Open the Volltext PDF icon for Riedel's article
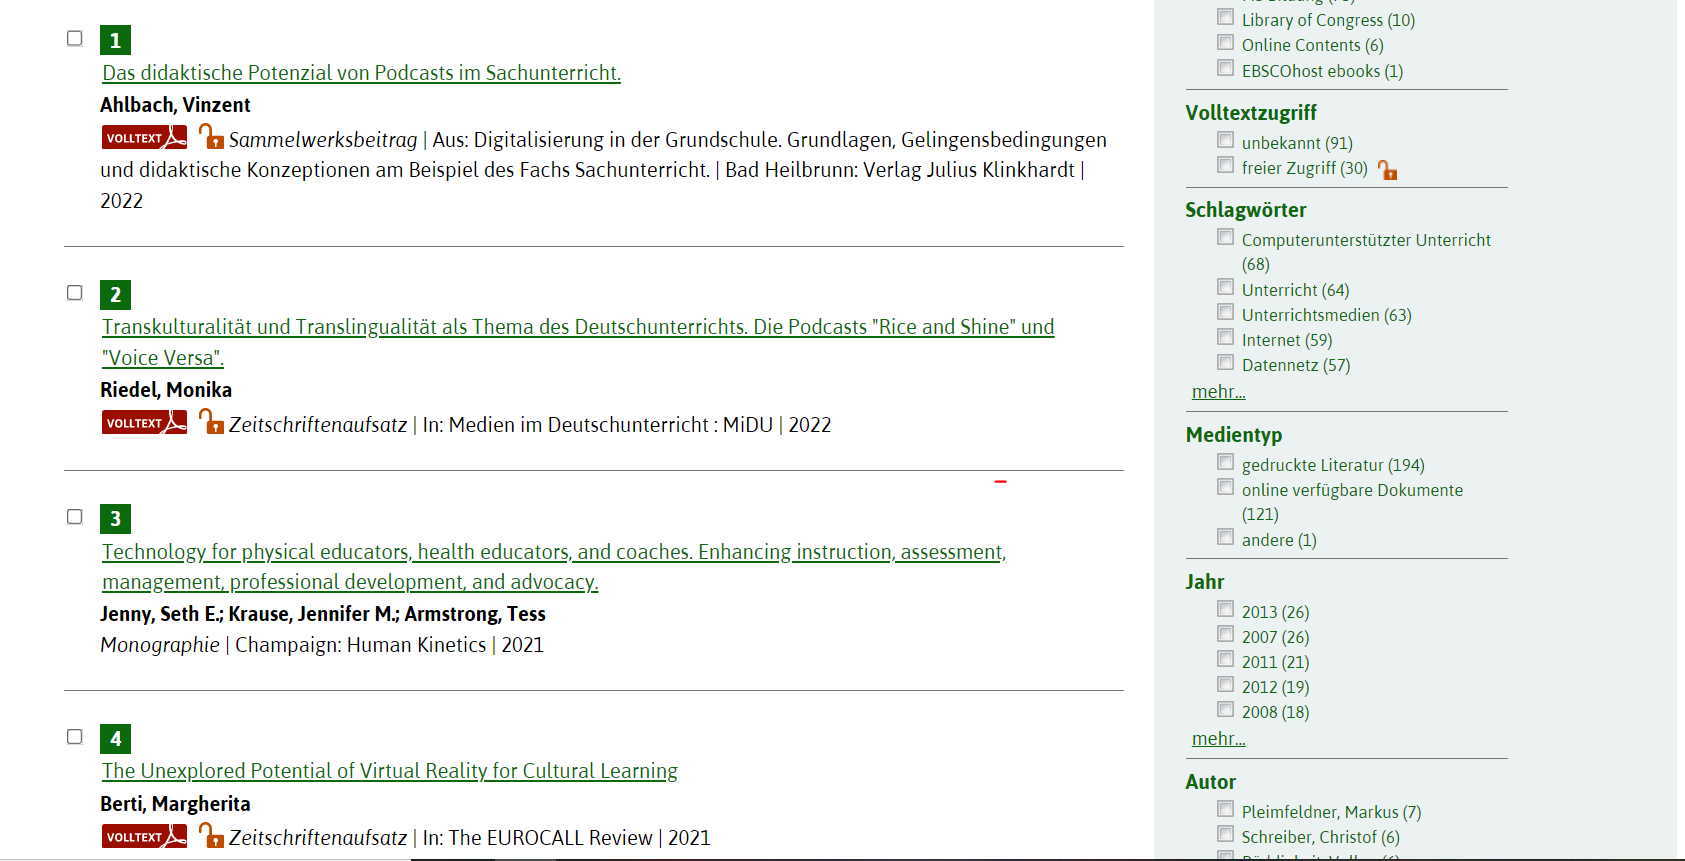Viewport: 1685px width, 861px height. [x=144, y=423]
